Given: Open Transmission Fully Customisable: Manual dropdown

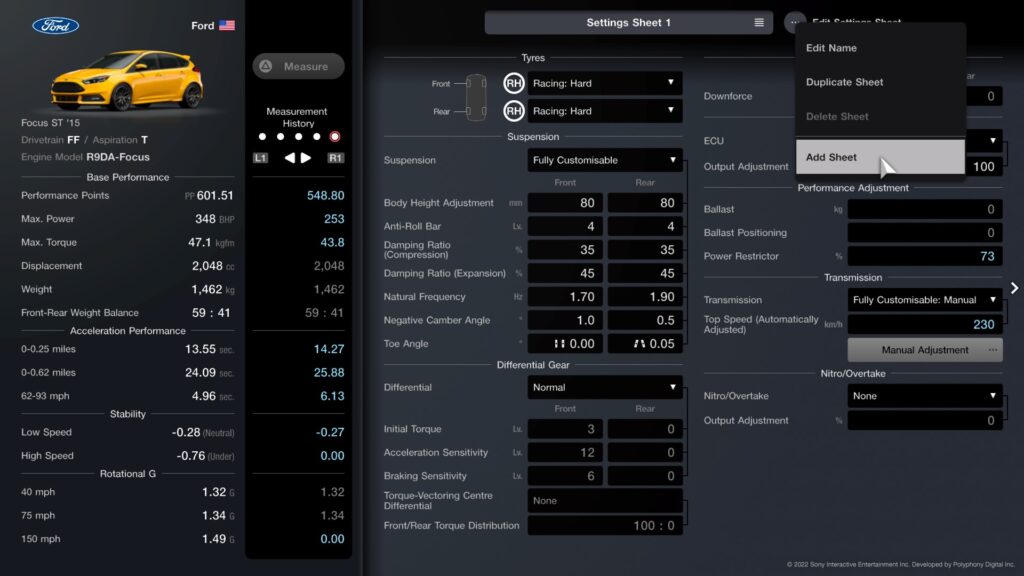Looking at the screenshot, I should (925, 300).
